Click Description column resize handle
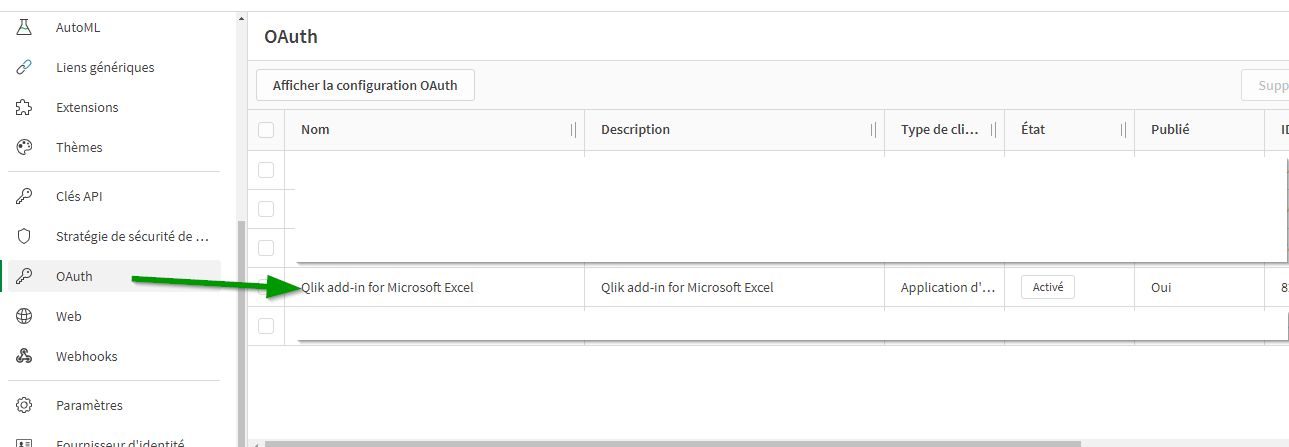 (874, 130)
